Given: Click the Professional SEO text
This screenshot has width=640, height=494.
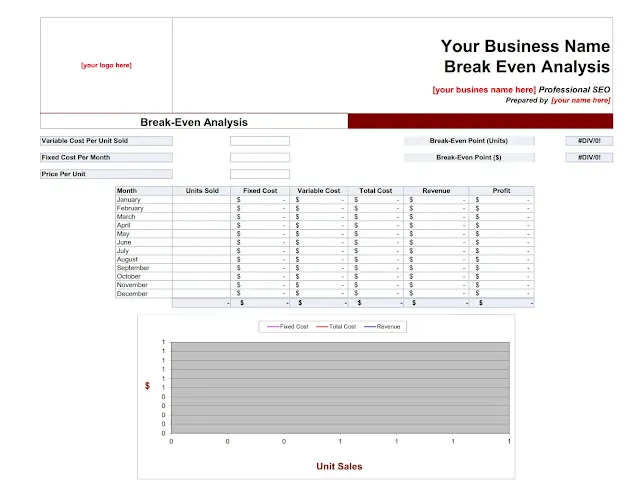Looking at the screenshot, I should pos(574,90).
